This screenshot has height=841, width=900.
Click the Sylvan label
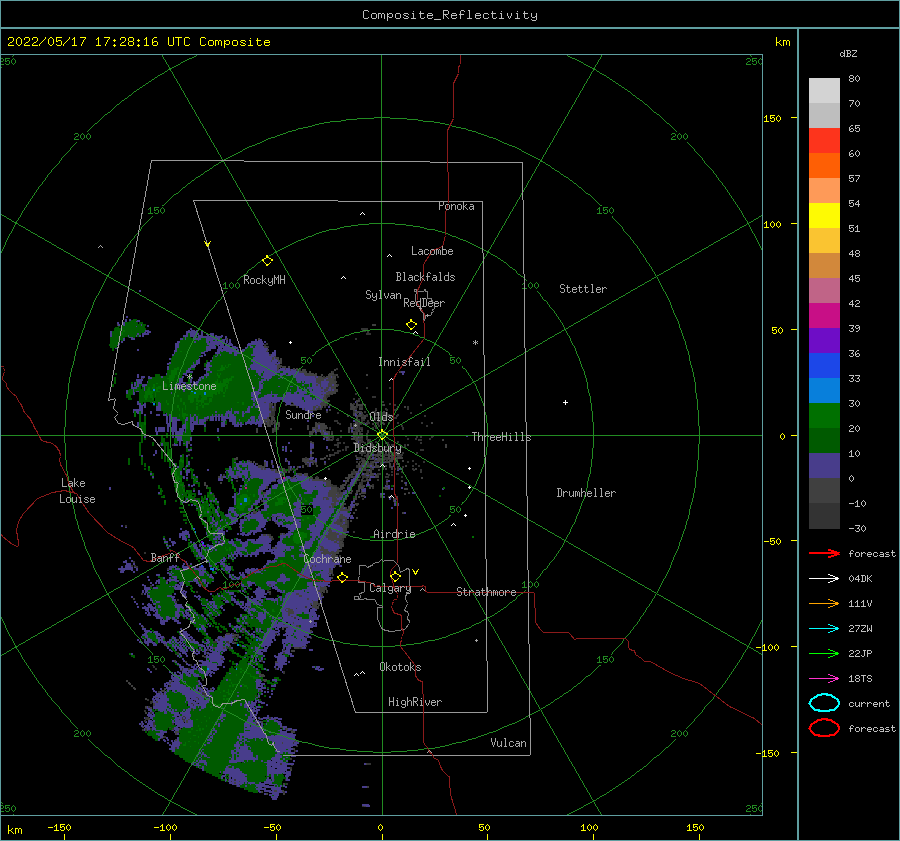[383, 295]
